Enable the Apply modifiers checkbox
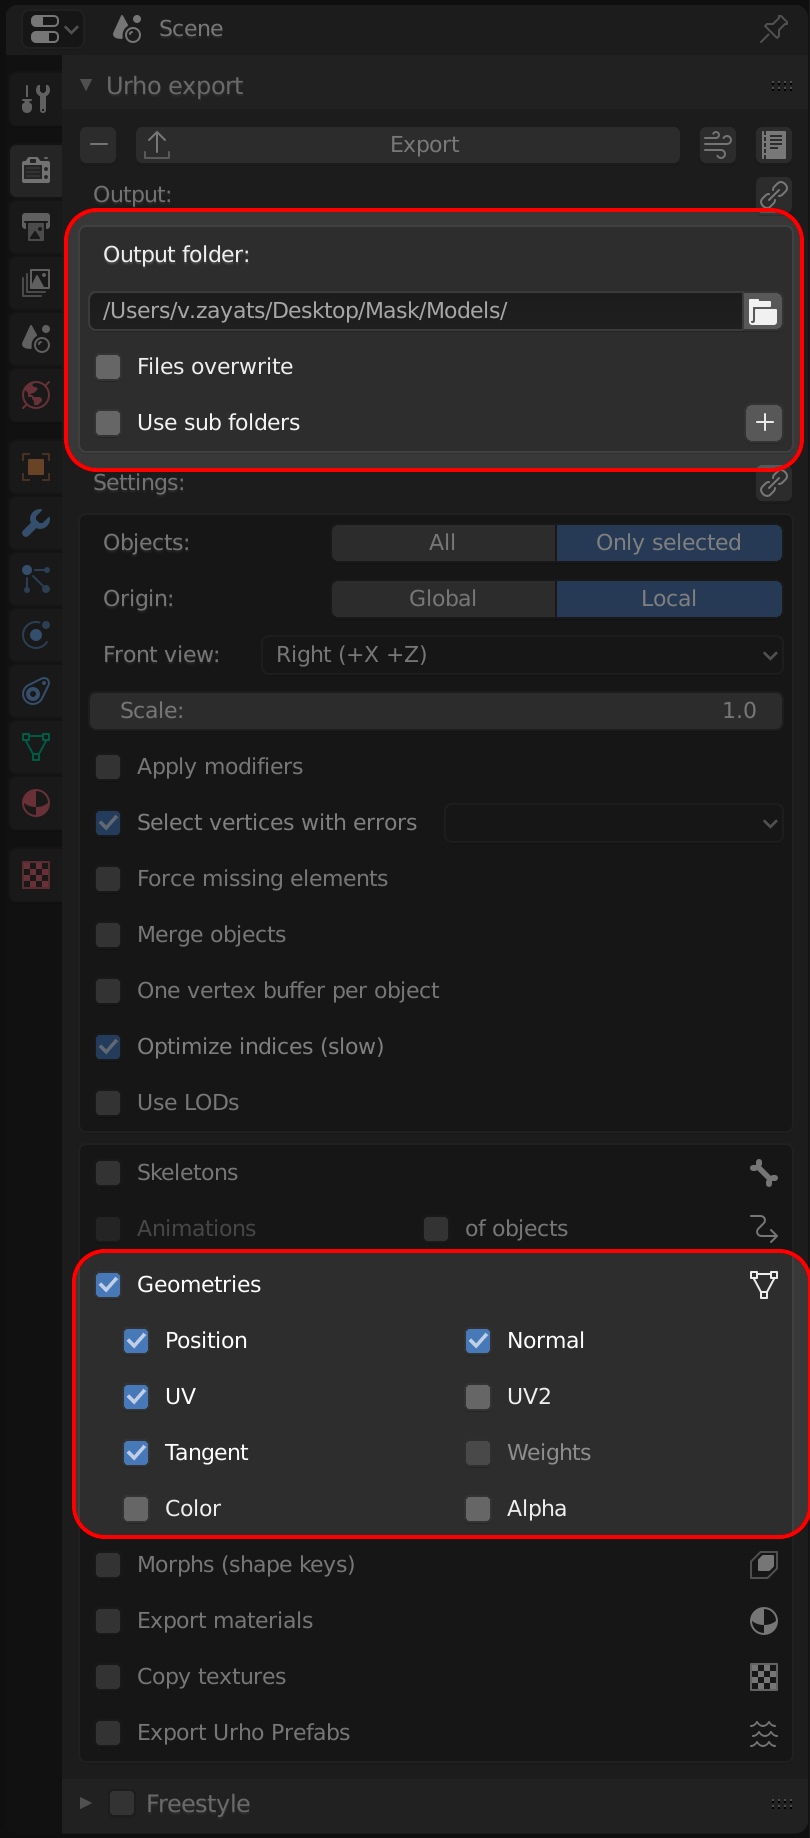 pyautogui.click(x=108, y=767)
